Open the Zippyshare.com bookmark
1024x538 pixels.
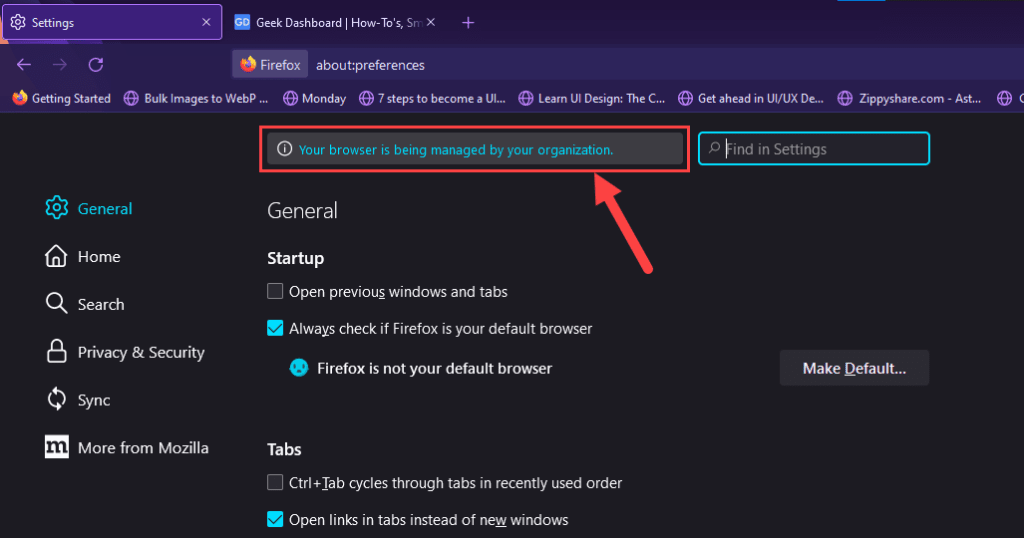click(x=910, y=99)
